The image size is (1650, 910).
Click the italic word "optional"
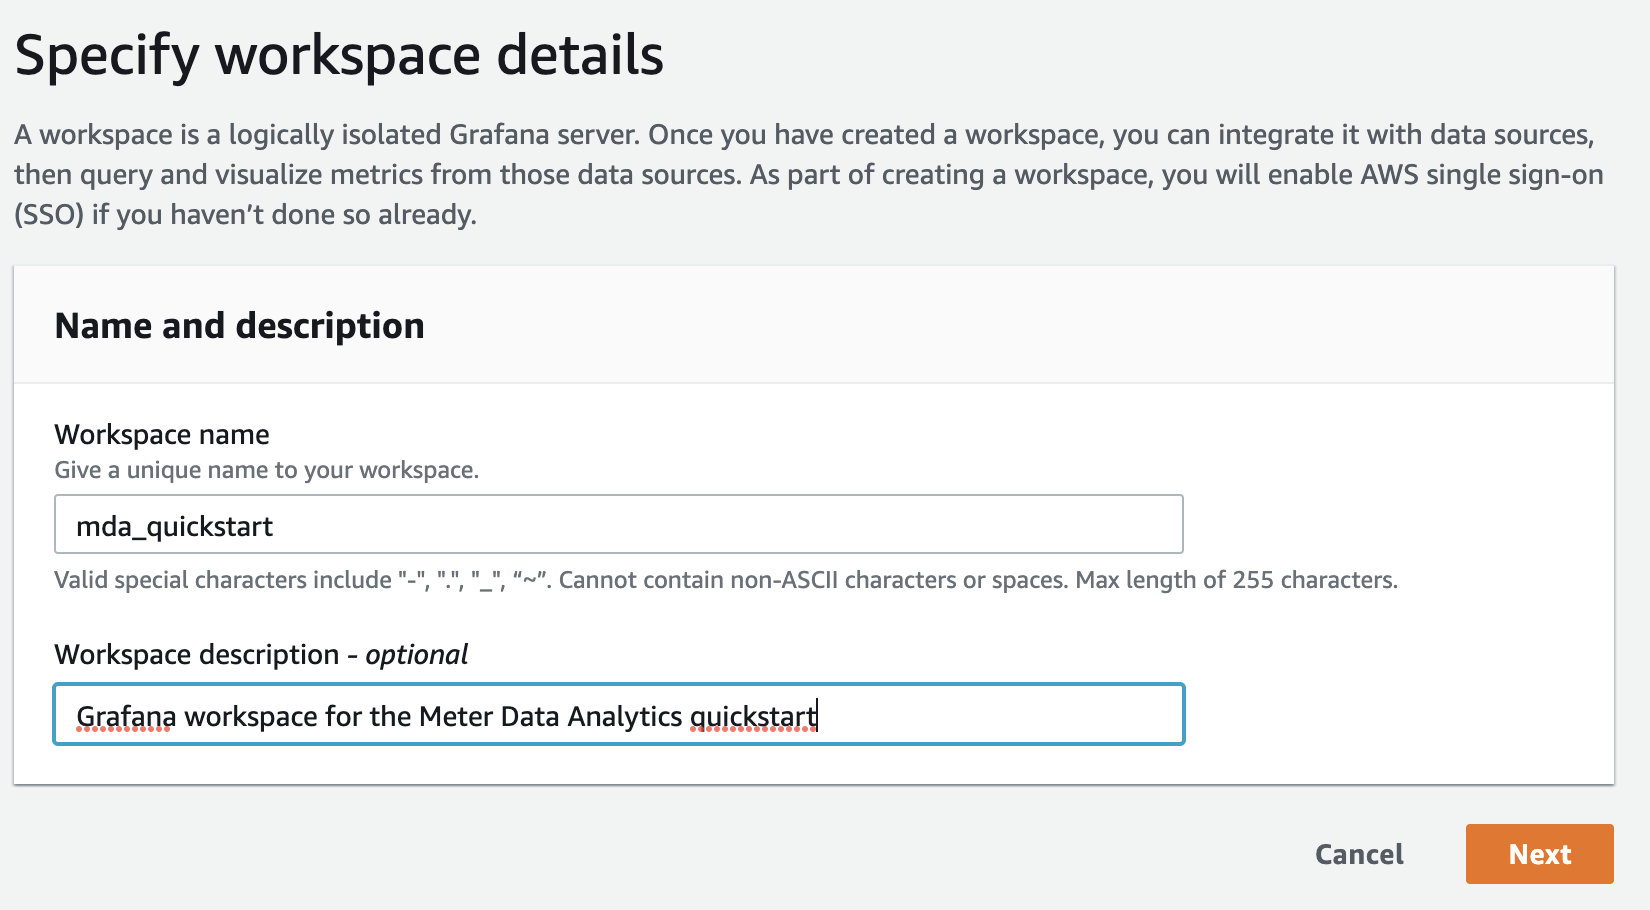point(417,655)
